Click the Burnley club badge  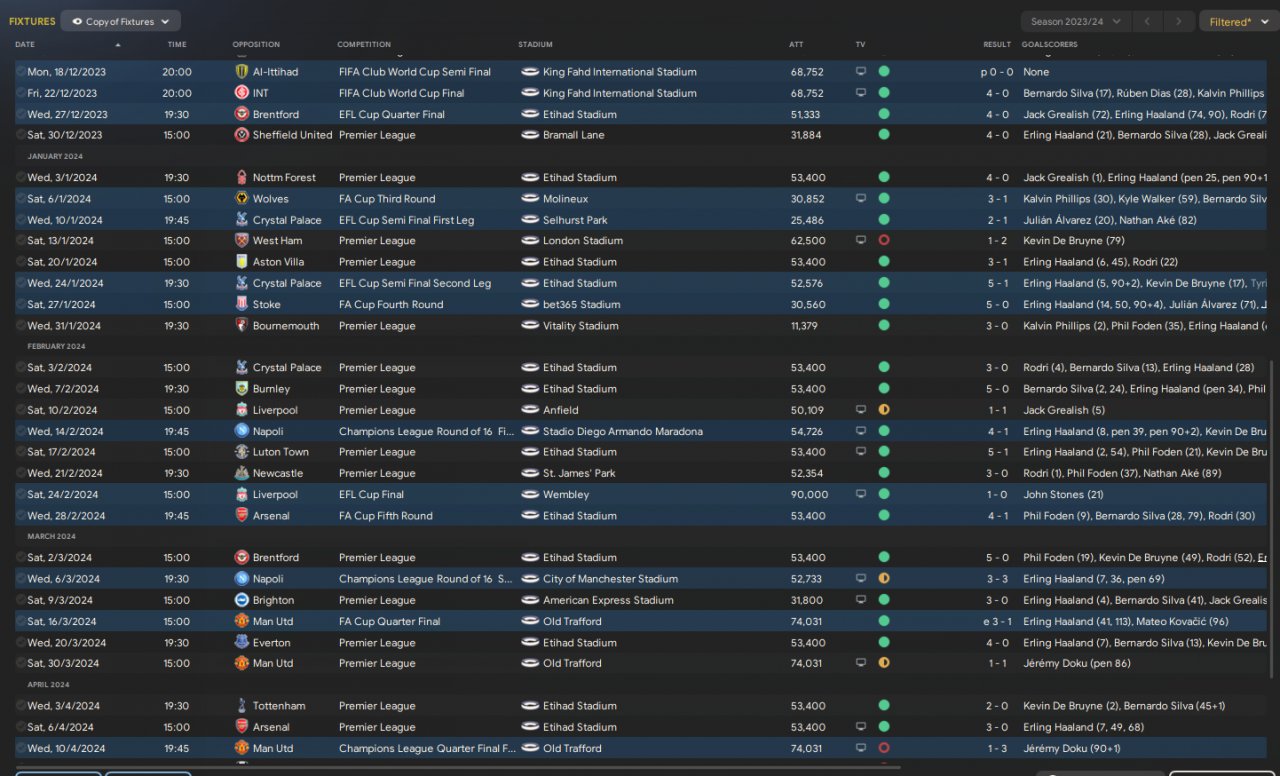coord(241,389)
